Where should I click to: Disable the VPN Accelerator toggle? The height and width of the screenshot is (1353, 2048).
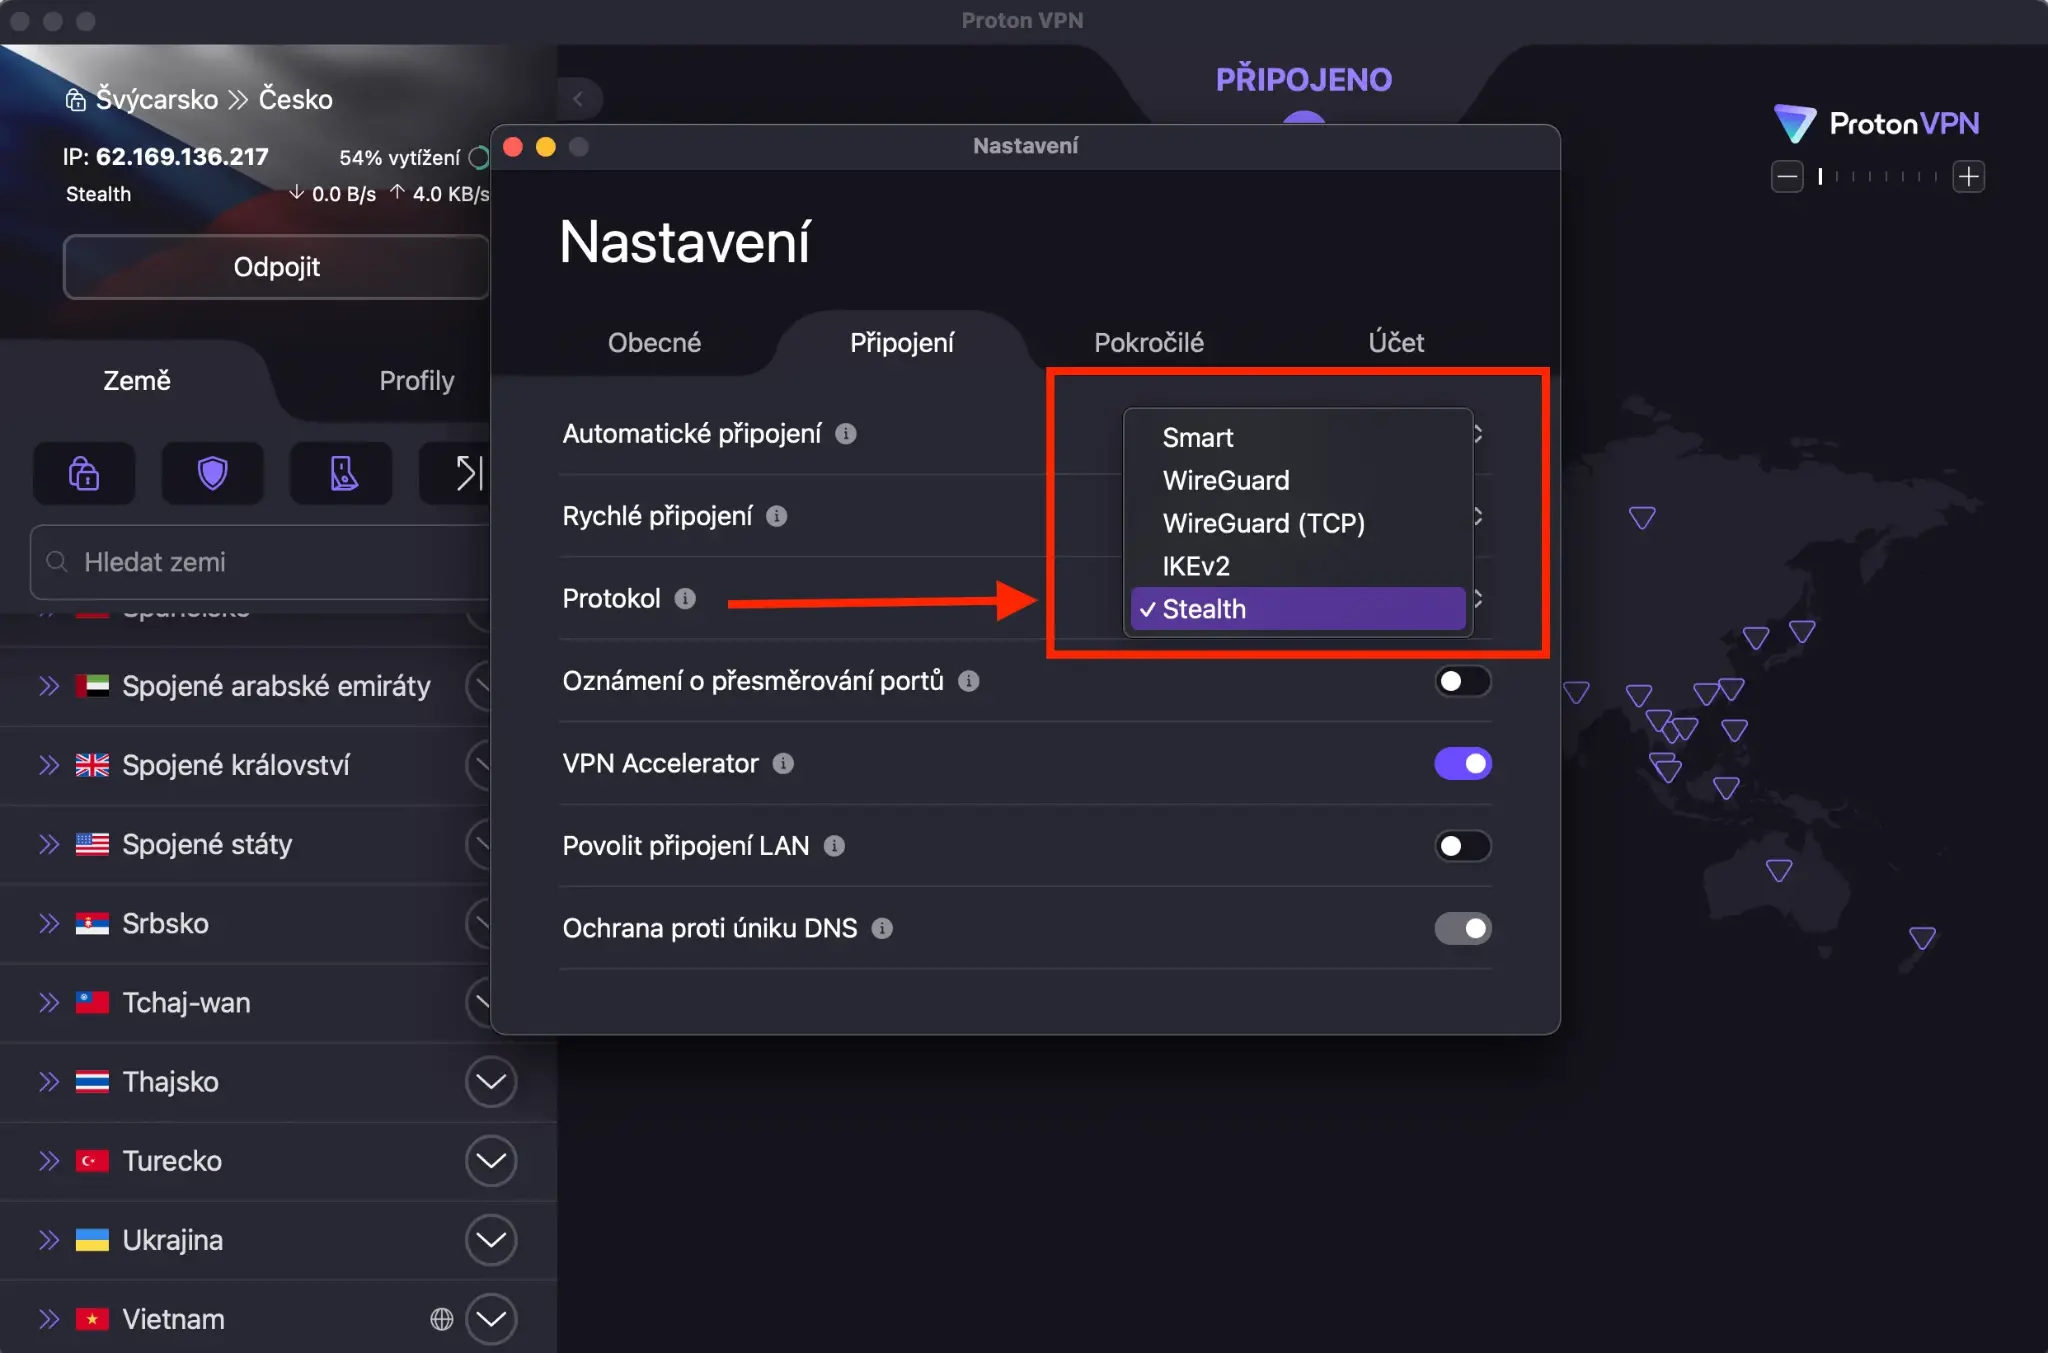(x=1462, y=763)
